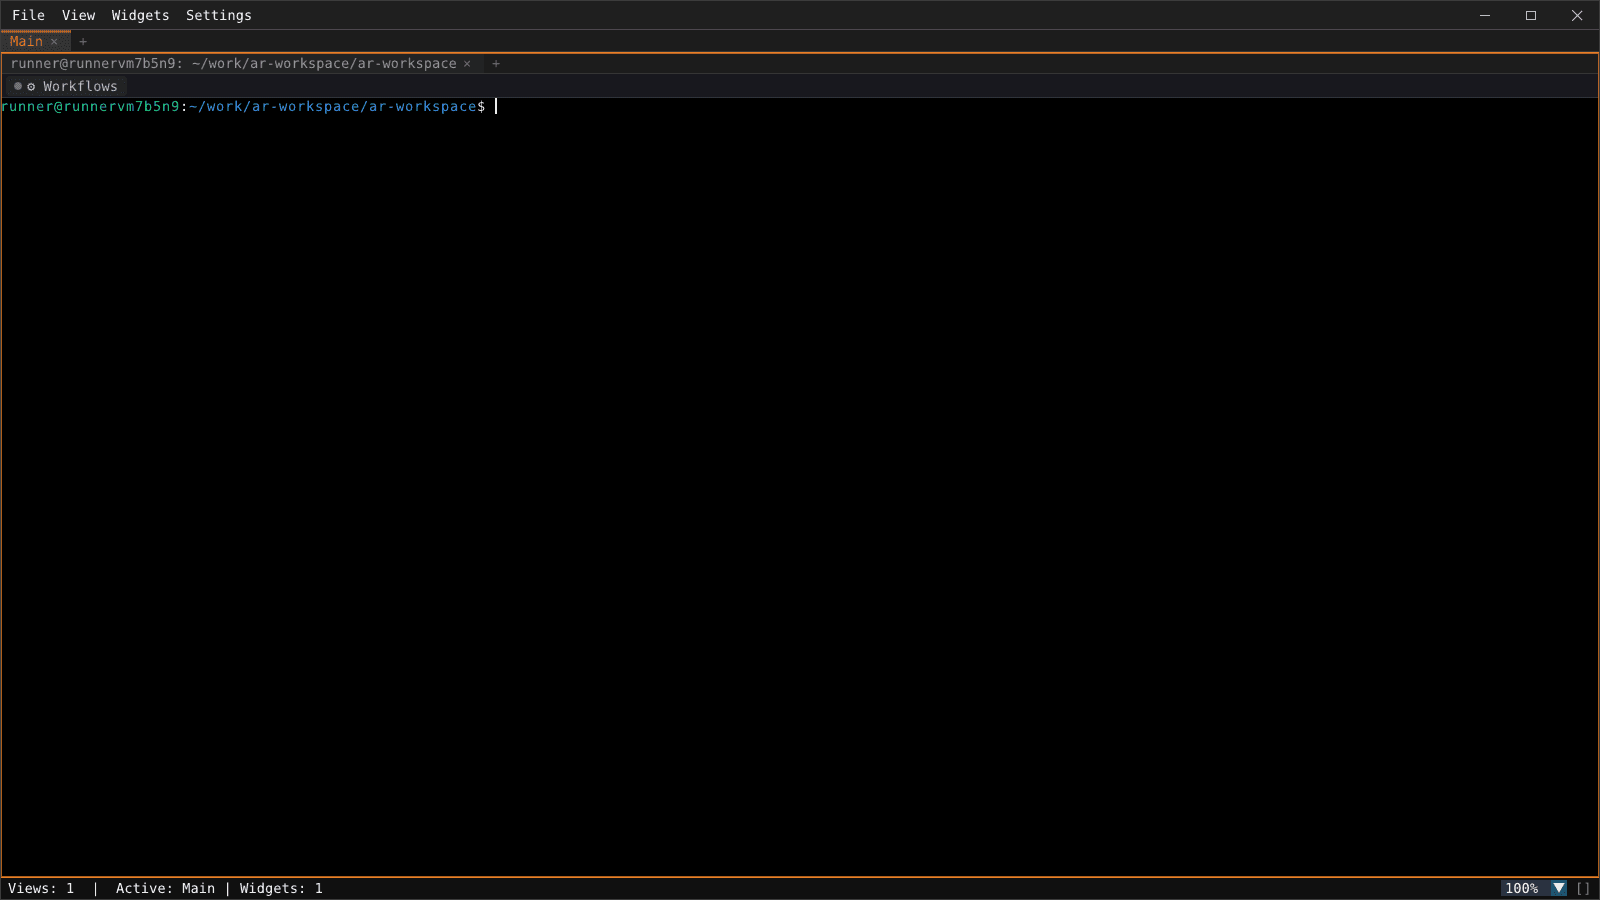The height and width of the screenshot is (900, 1600).
Task: Close the application window
Action: tap(1577, 15)
